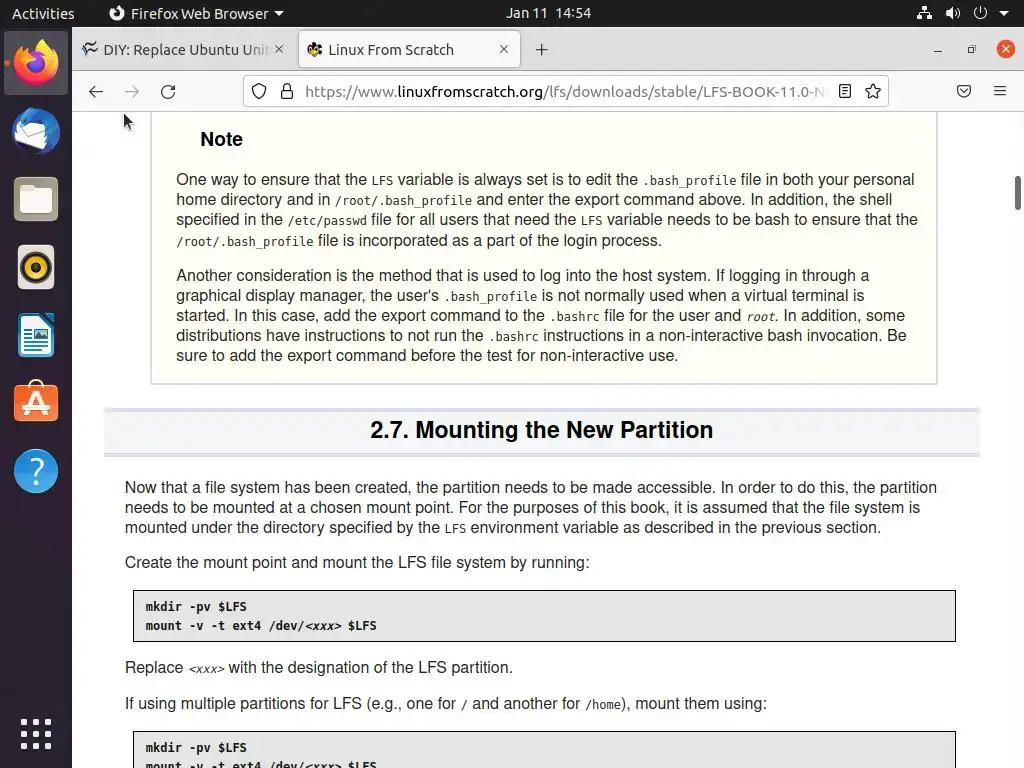Restore or maximize the Firefox window

click(972, 50)
